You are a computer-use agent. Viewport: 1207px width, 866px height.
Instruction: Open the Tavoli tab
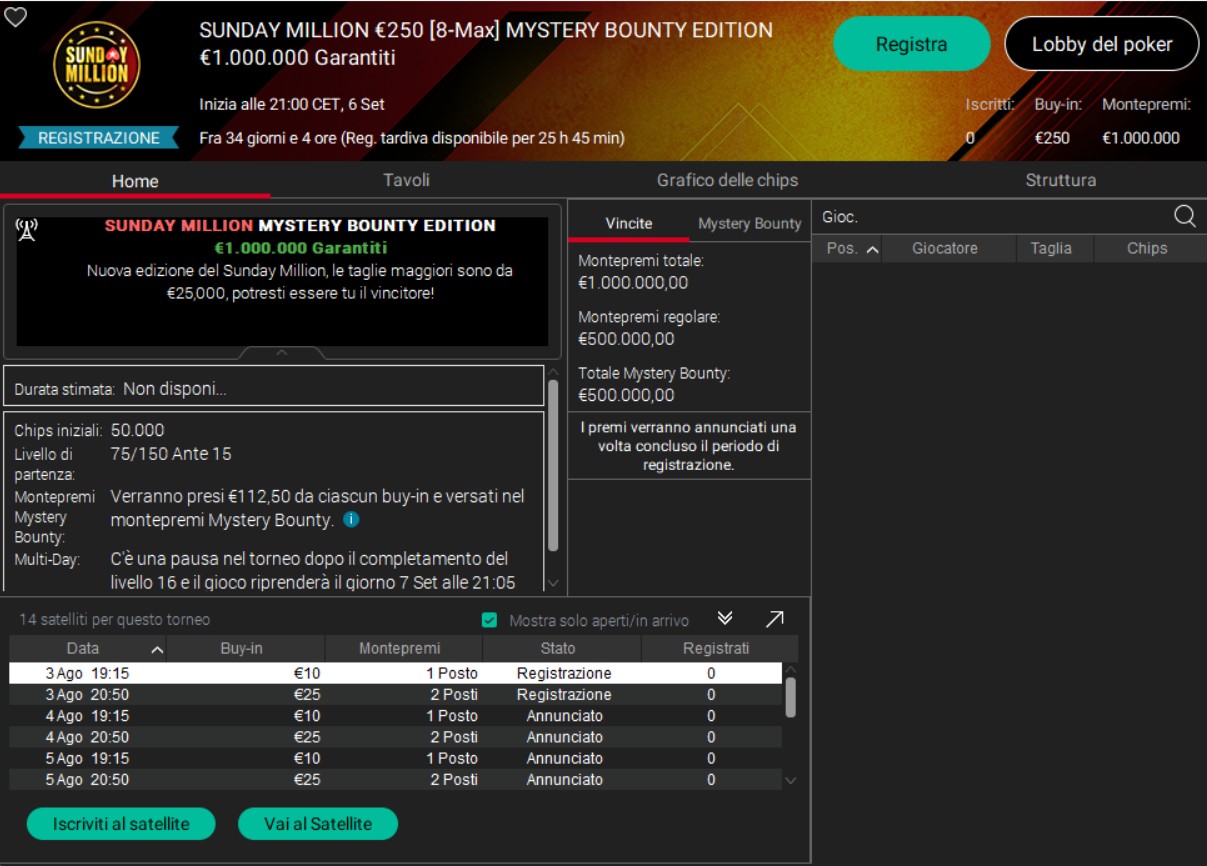click(x=406, y=180)
